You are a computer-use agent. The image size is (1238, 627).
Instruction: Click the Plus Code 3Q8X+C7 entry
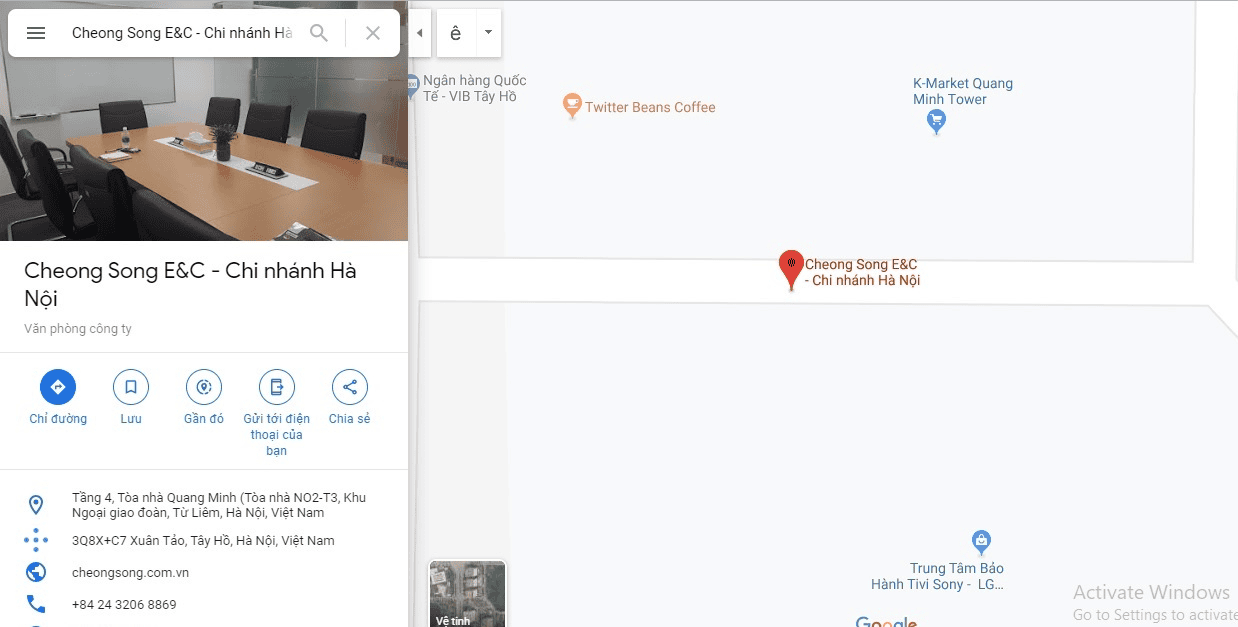203,541
